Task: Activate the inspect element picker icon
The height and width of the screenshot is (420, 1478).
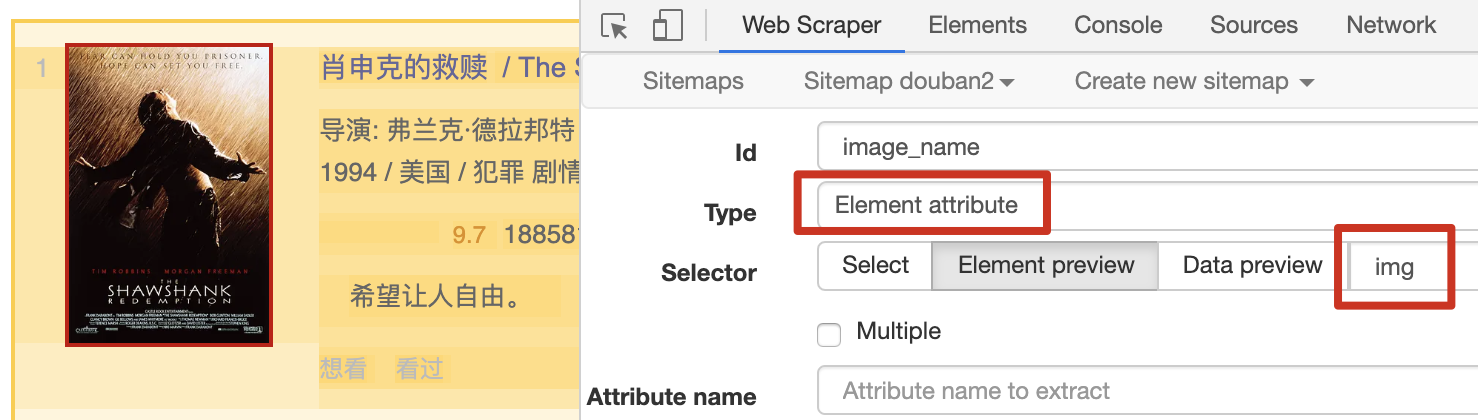Action: click(615, 25)
